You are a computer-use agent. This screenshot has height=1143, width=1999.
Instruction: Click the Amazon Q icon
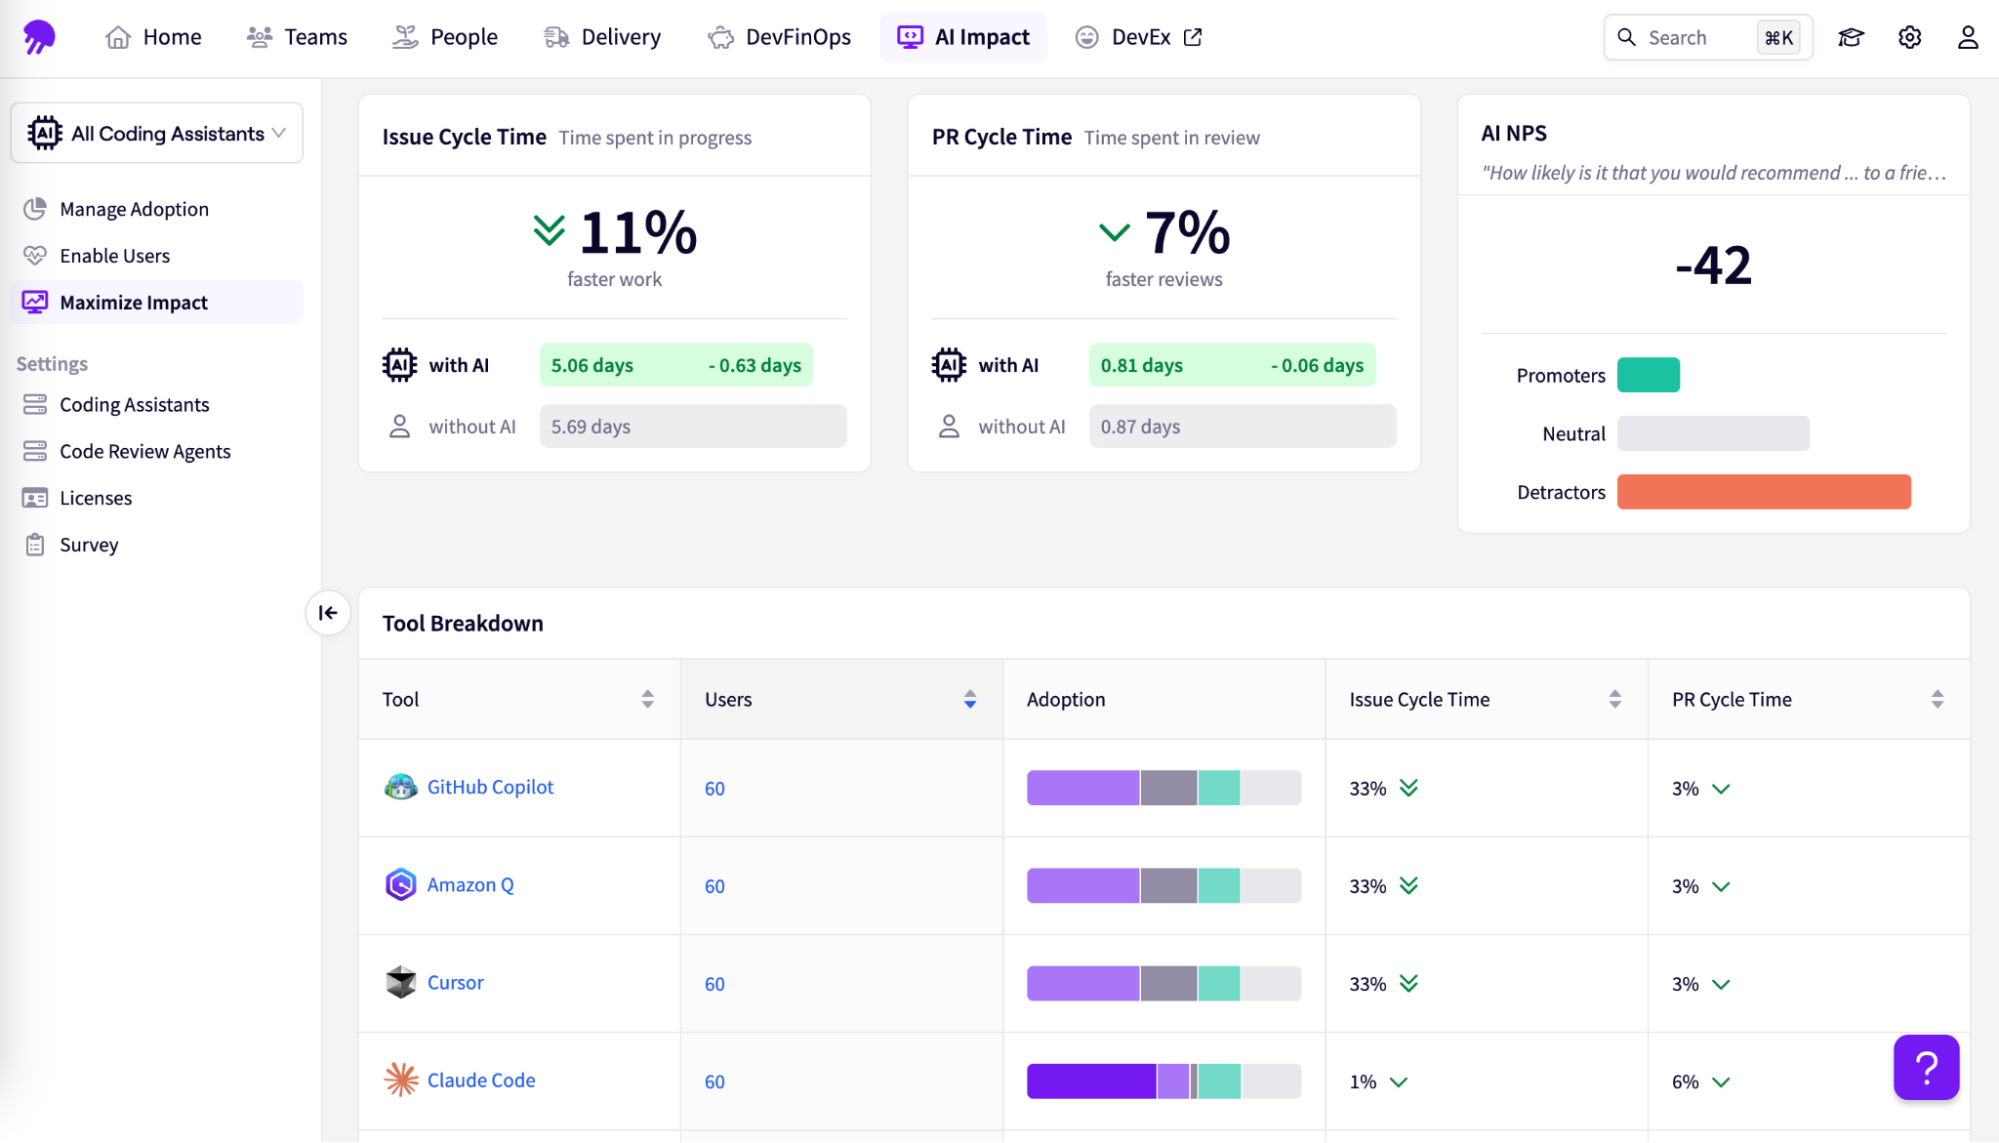(x=400, y=884)
